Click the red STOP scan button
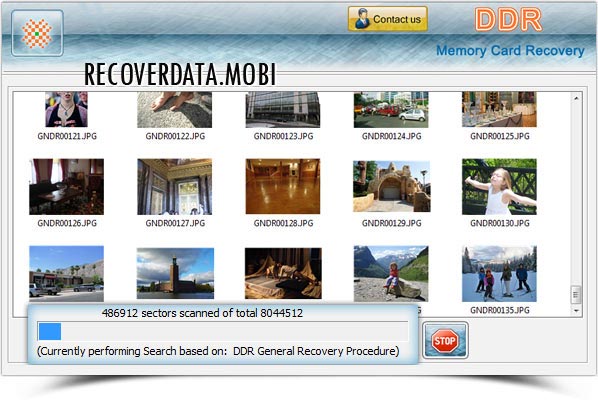This screenshot has width=598, height=401. click(445, 340)
